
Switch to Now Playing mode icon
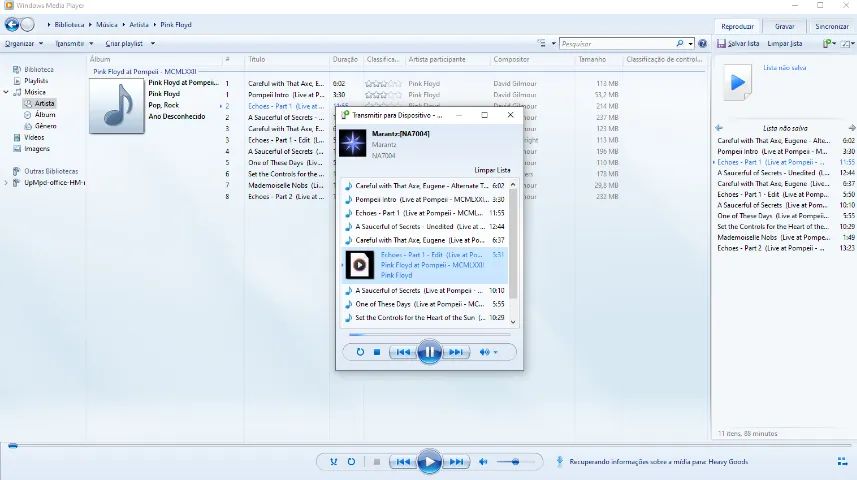tap(842, 462)
